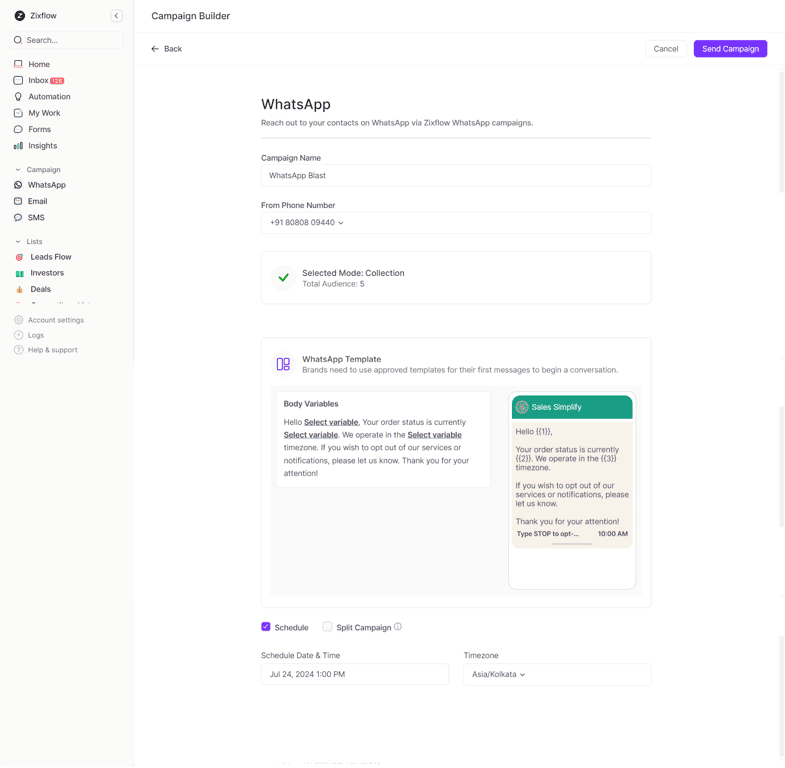Click the Email campaign icon
The width and height of the screenshot is (785, 768).
[x=18, y=201]
